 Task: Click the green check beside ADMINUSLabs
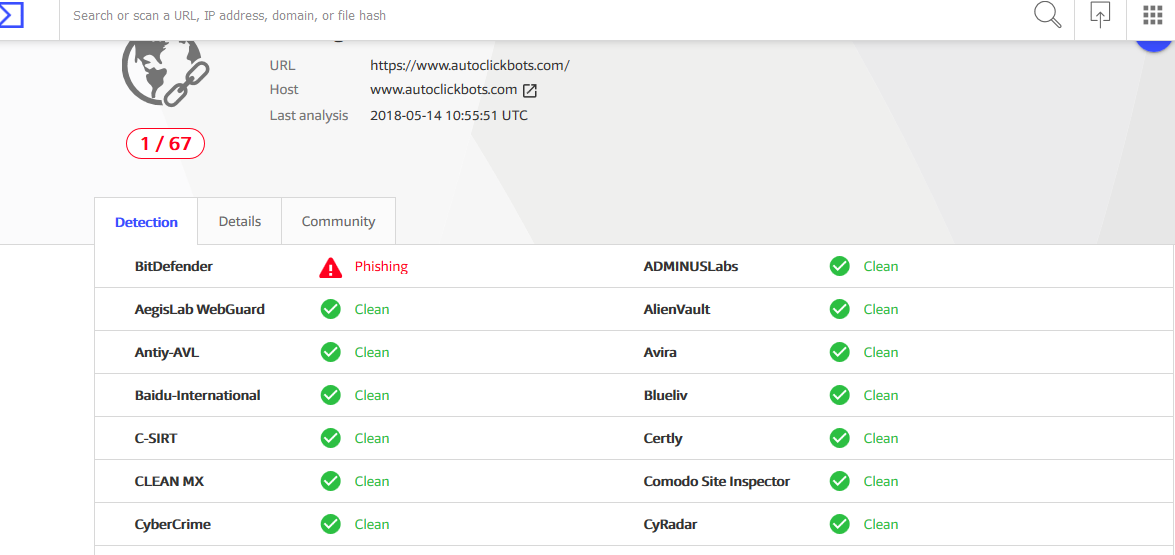839,266
